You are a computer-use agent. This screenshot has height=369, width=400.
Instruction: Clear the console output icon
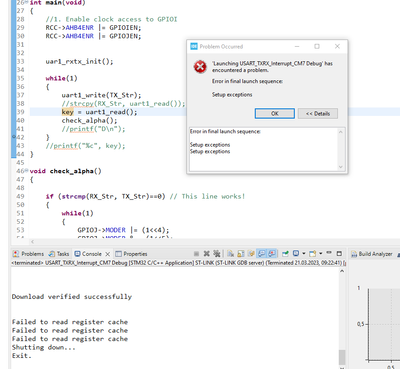pos(230,254)
